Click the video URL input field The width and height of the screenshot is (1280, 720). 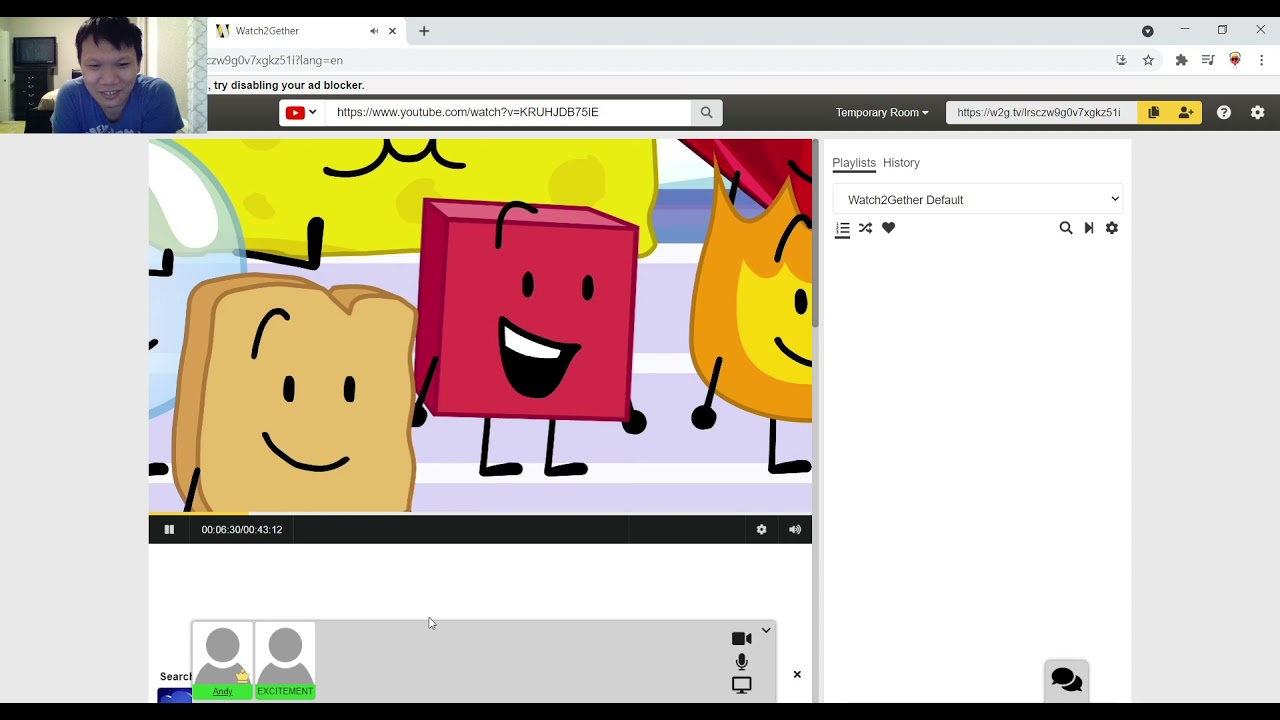coord(508,112)
